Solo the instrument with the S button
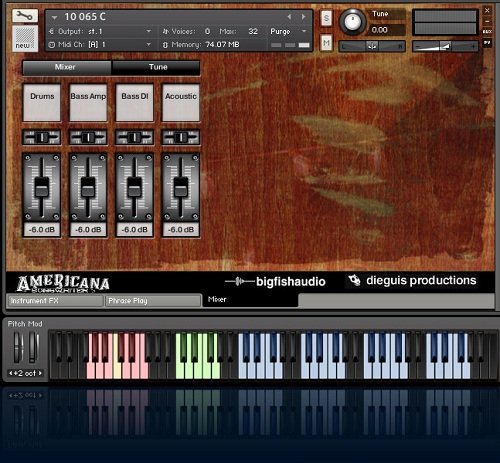The height and width of the screenshot is (463, 500). point(326,18)
